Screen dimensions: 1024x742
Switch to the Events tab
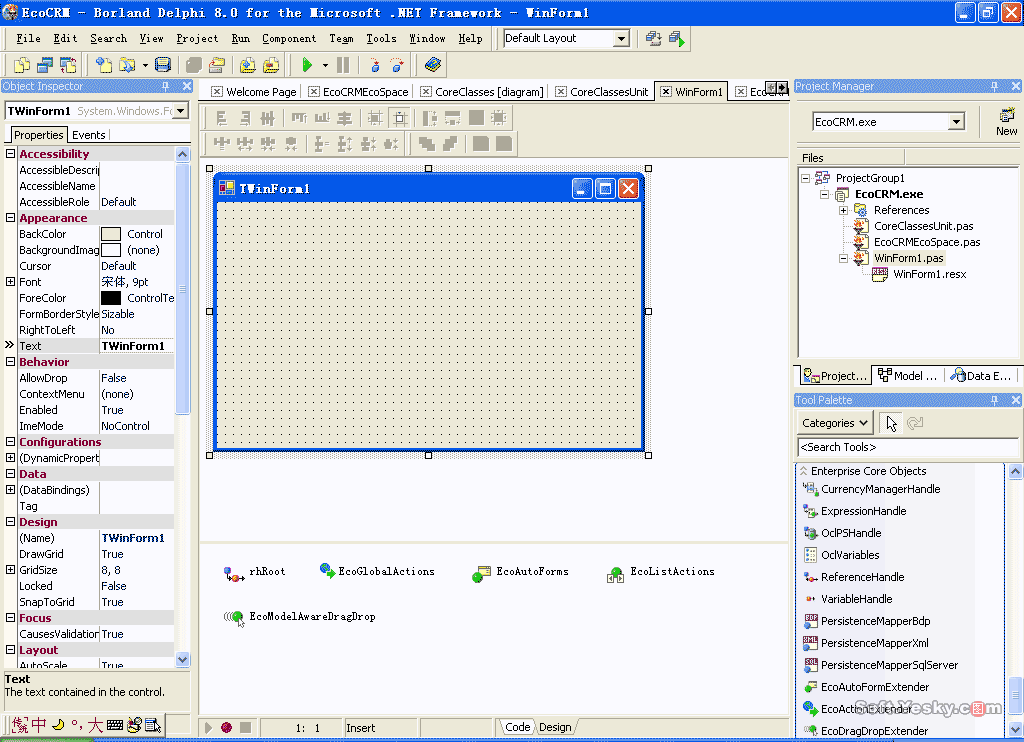coord(89,135)
